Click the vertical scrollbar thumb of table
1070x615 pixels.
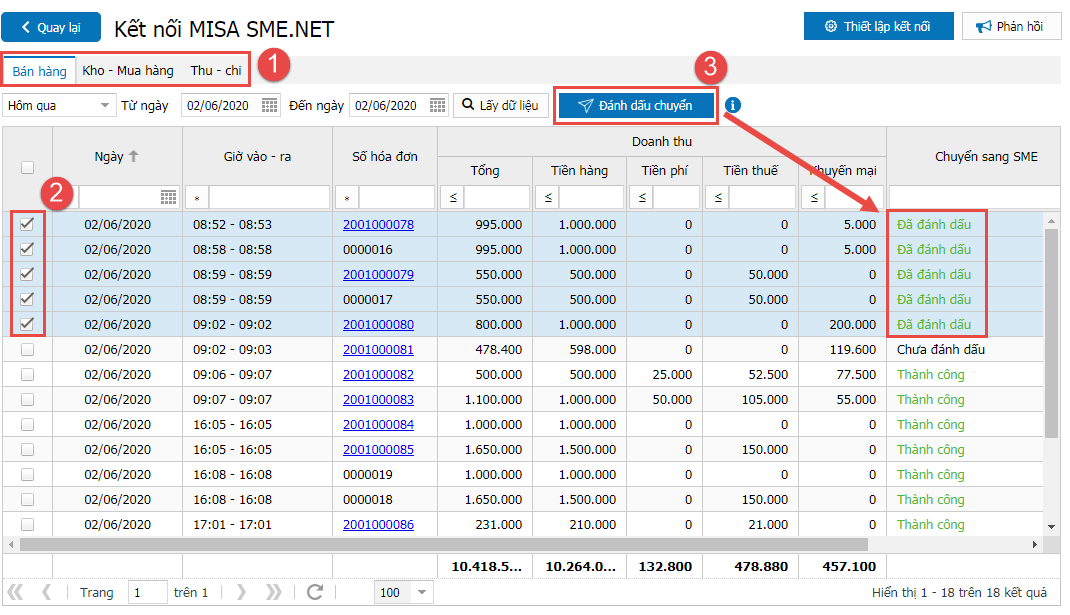point(1052,332)
